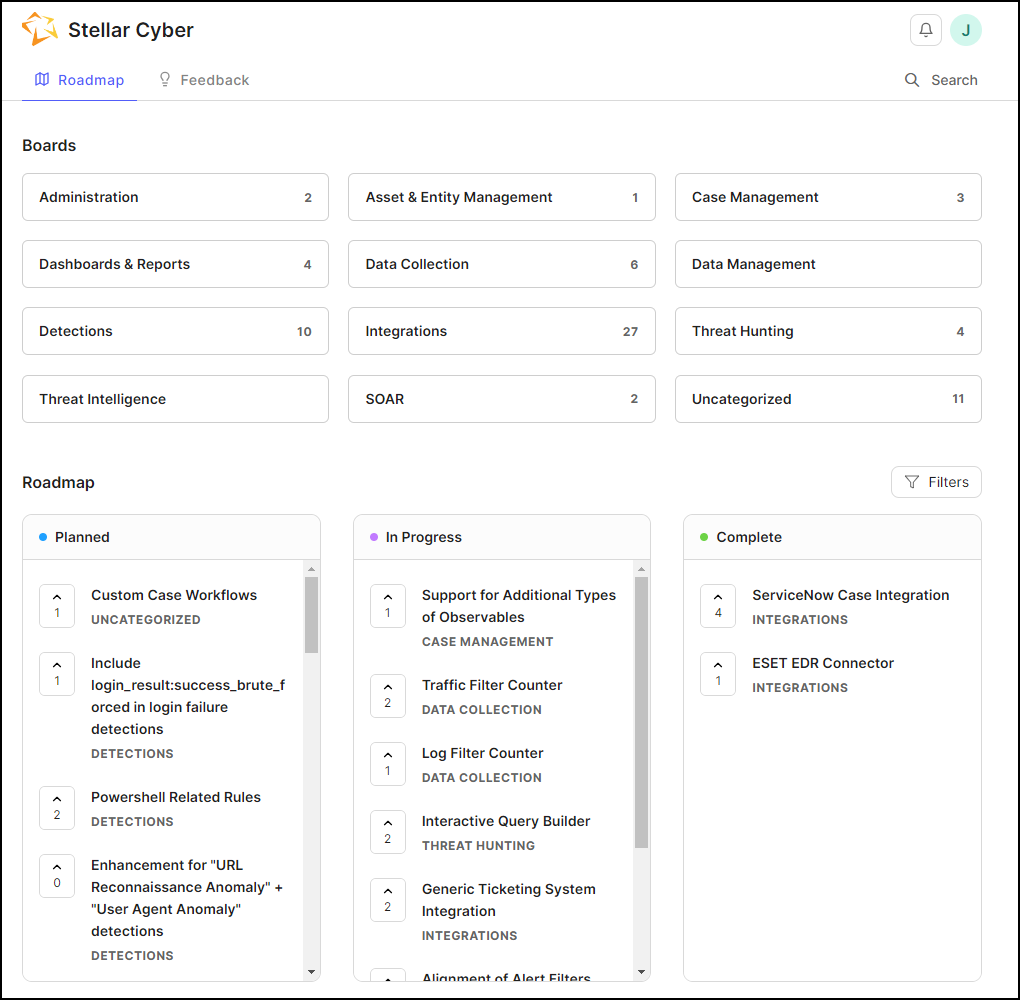
Task: Open the Case Management board
Action: [828, 197]
